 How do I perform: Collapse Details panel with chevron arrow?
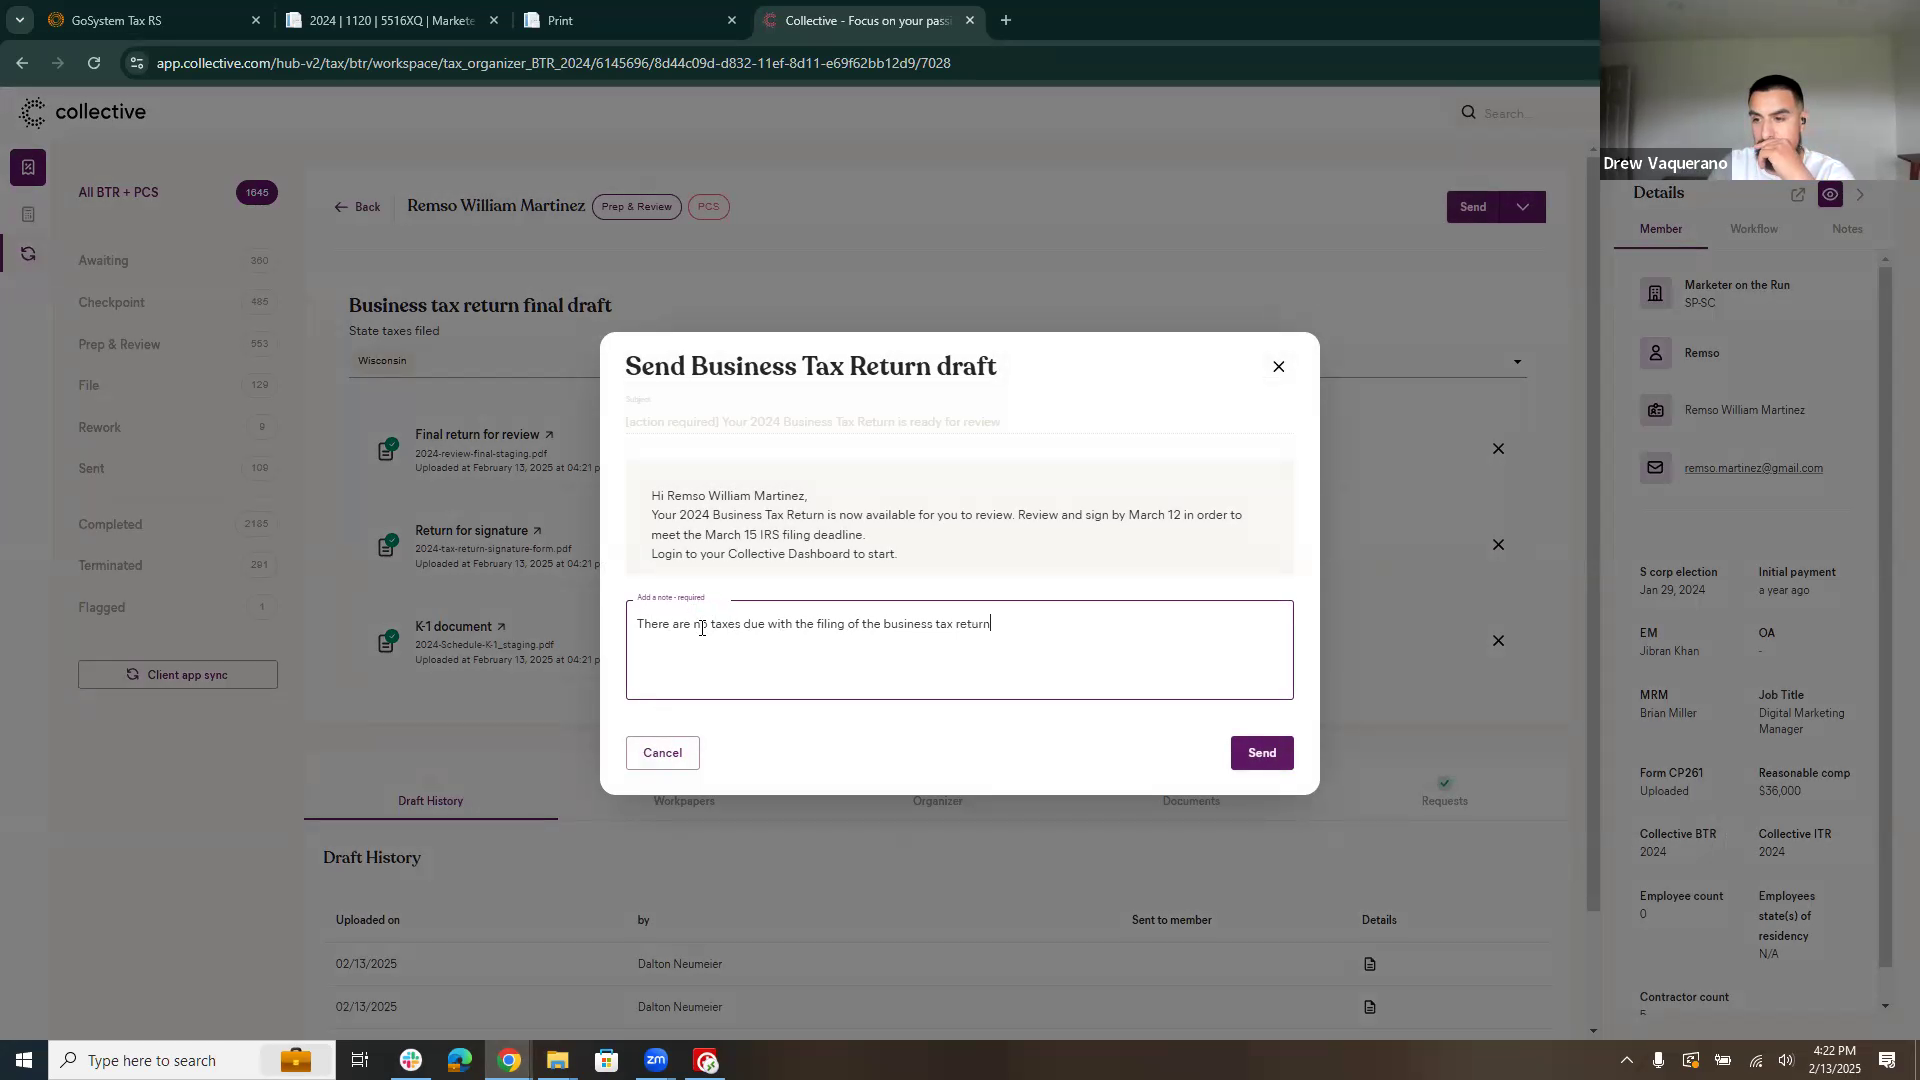tap(1860, 195)
